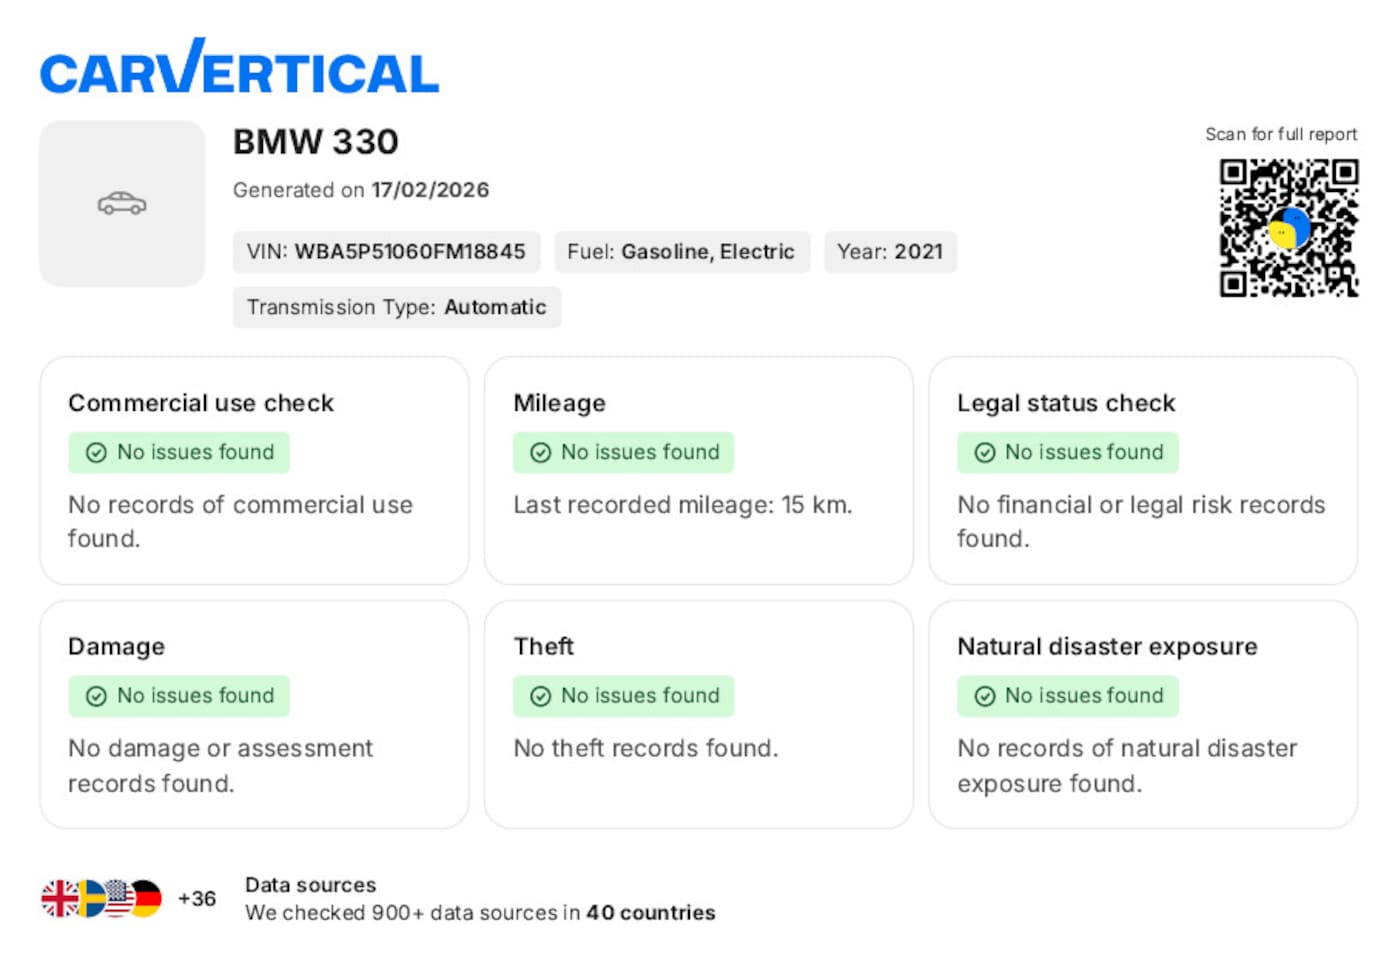Click the Sweden flag icon
Image resolution: width=1395 pixels, height=960 pixels.
tap(90, 898)
